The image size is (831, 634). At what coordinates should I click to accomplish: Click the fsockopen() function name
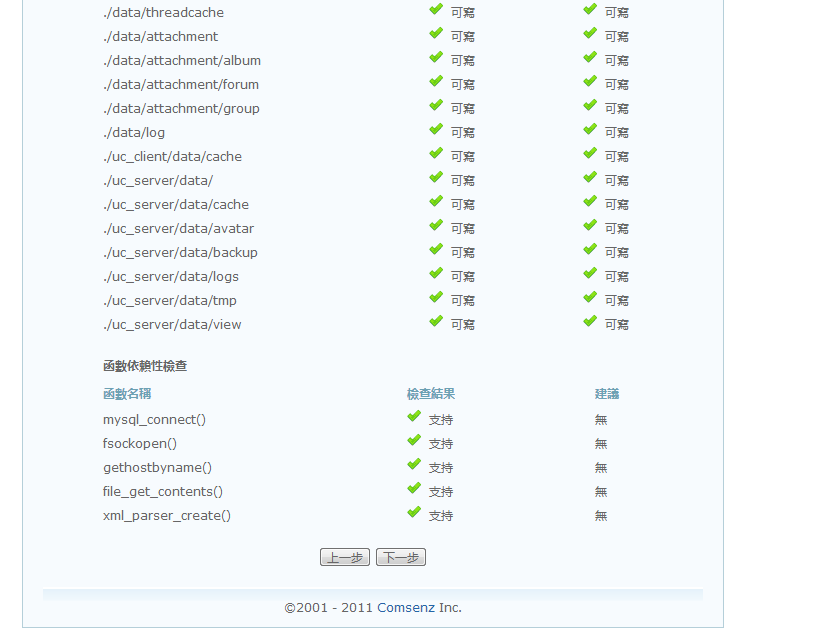click(140, 444)
